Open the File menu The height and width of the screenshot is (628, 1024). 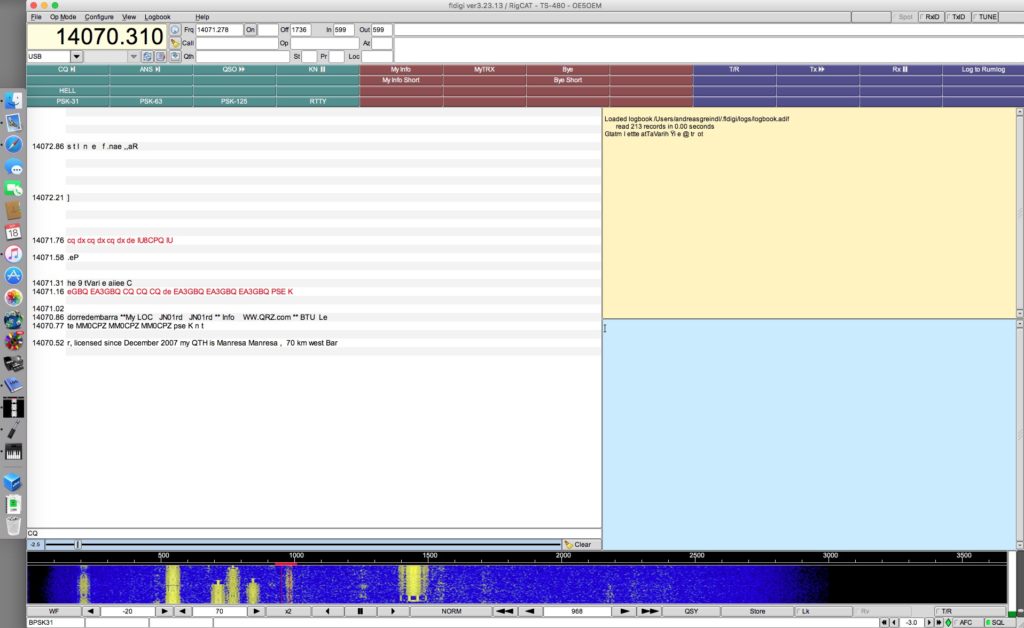point(36,17)
